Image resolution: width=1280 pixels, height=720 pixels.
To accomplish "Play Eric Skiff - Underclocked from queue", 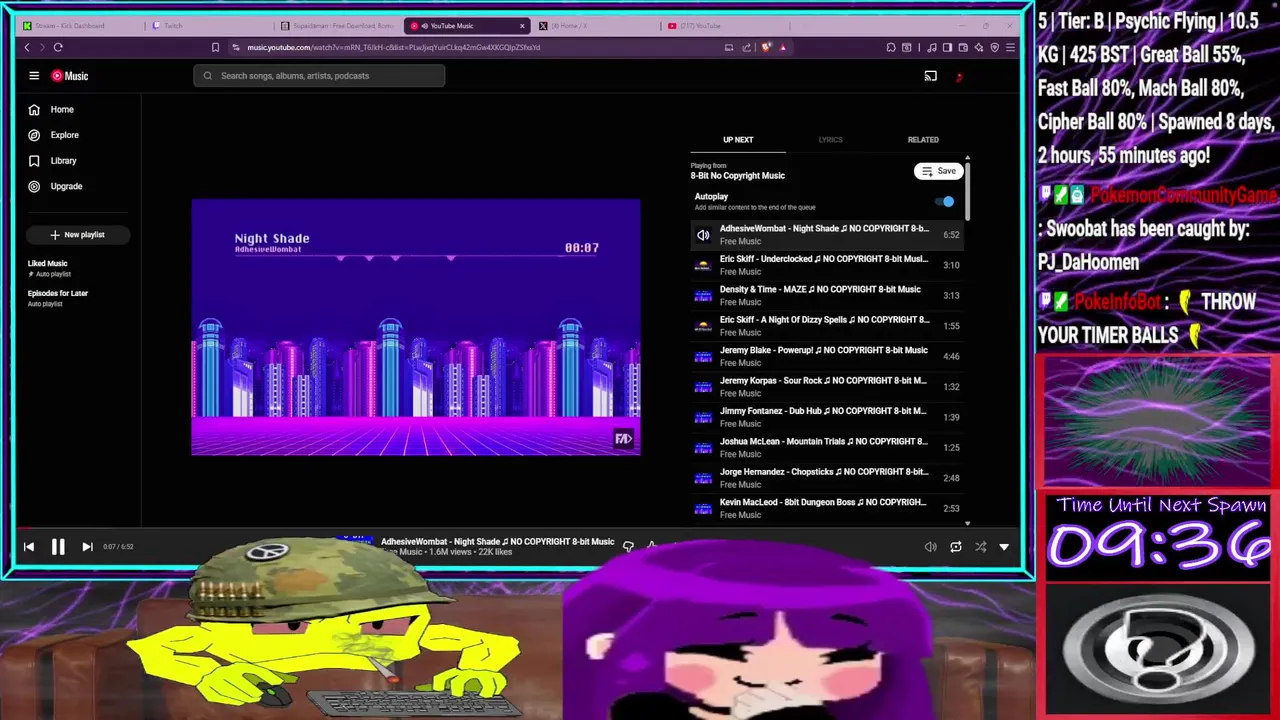I will pyautogui.click(x=826, y=265).
